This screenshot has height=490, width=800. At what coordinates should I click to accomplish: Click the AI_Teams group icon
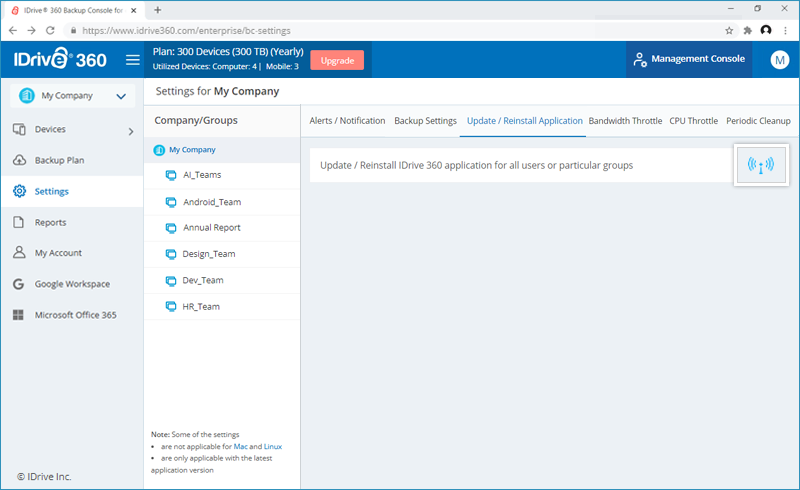[171, 175]
